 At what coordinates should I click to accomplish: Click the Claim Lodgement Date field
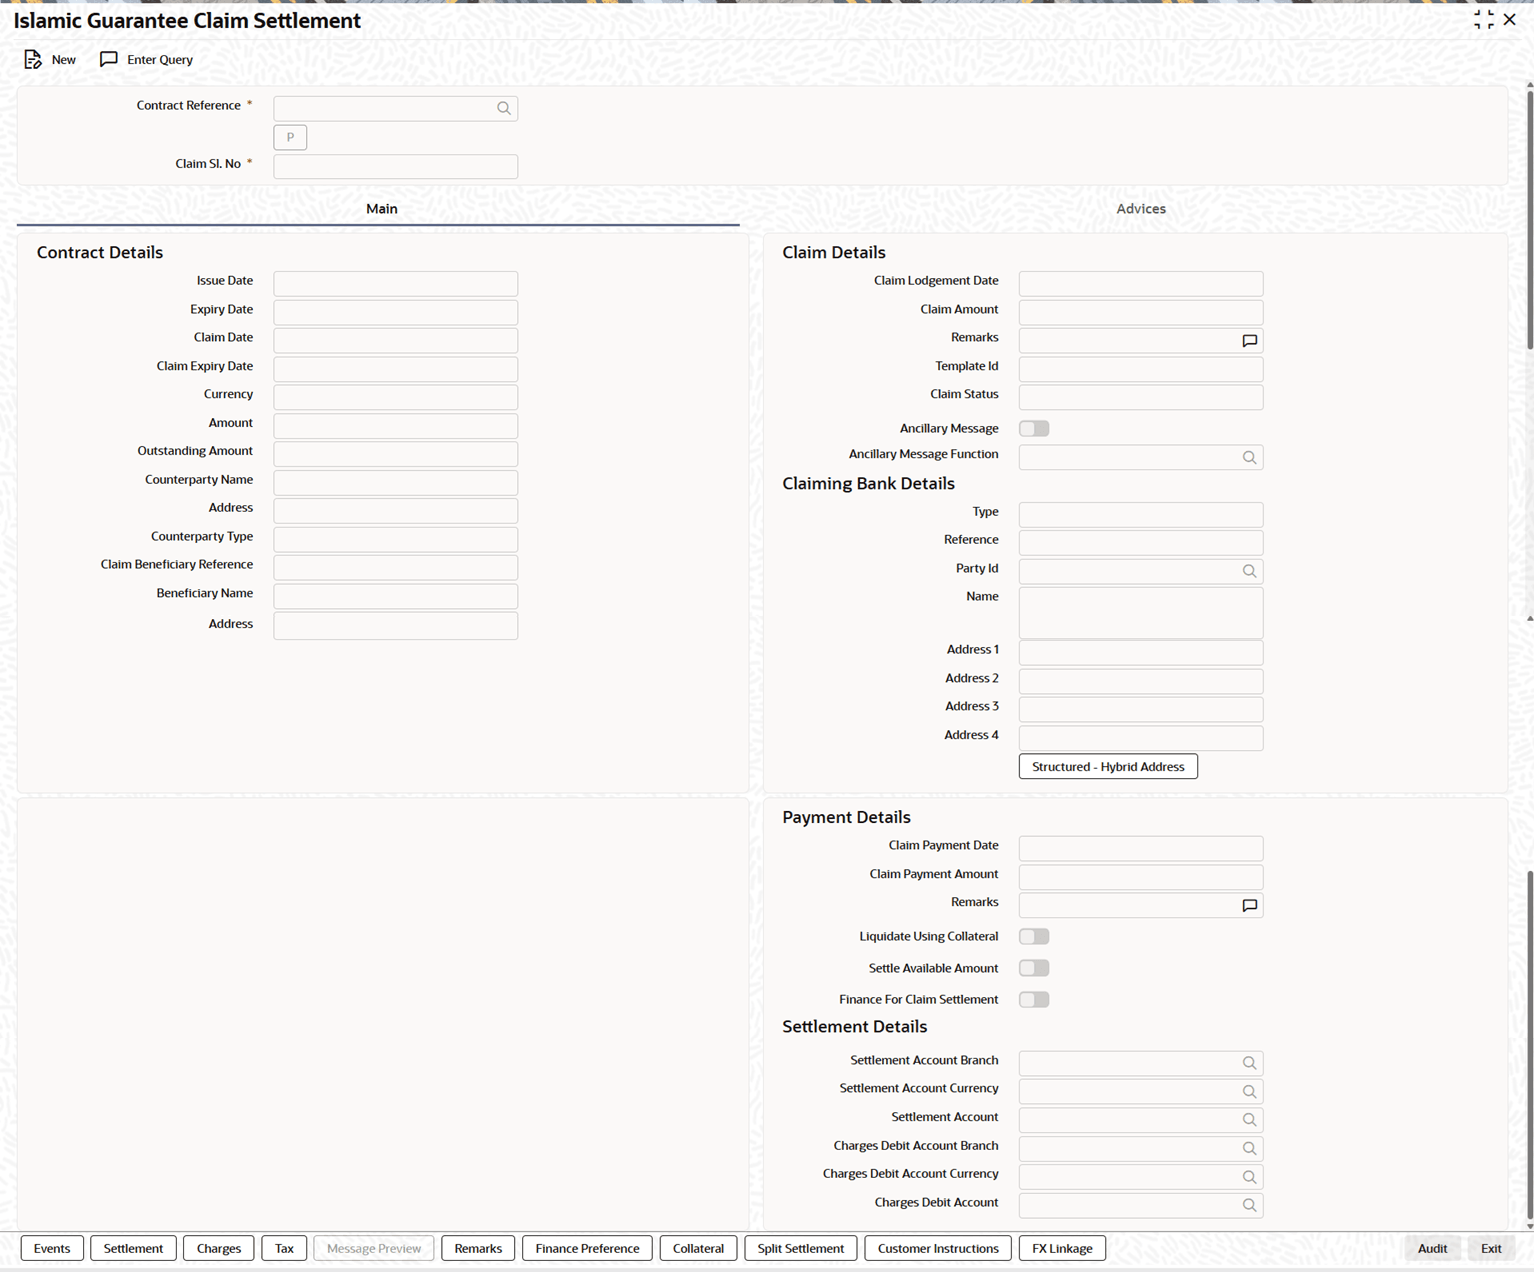[x=1141, y=284]
